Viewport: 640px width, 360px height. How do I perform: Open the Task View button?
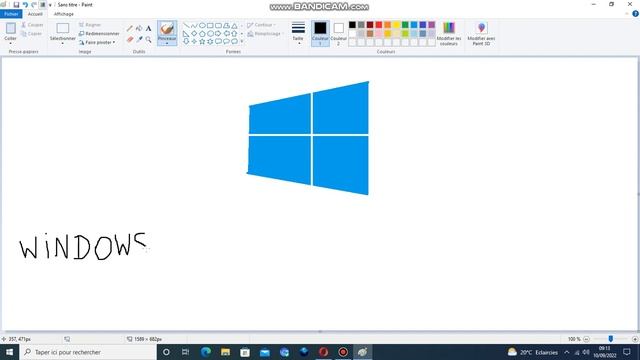coord(186,352)
